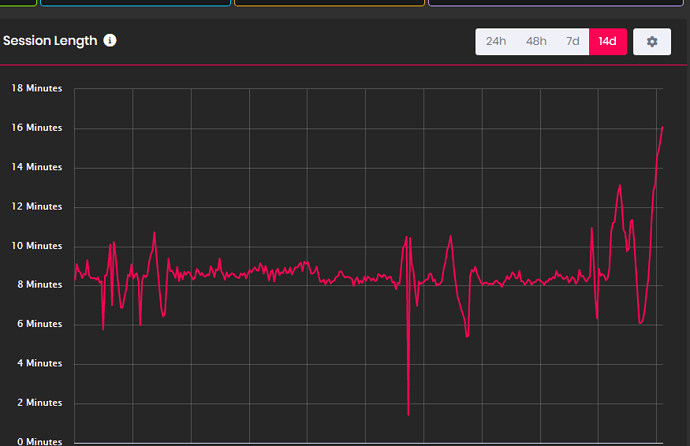Click the Session Length heading
The width and height of the screenshot is (690, 446).
point(50,41)
